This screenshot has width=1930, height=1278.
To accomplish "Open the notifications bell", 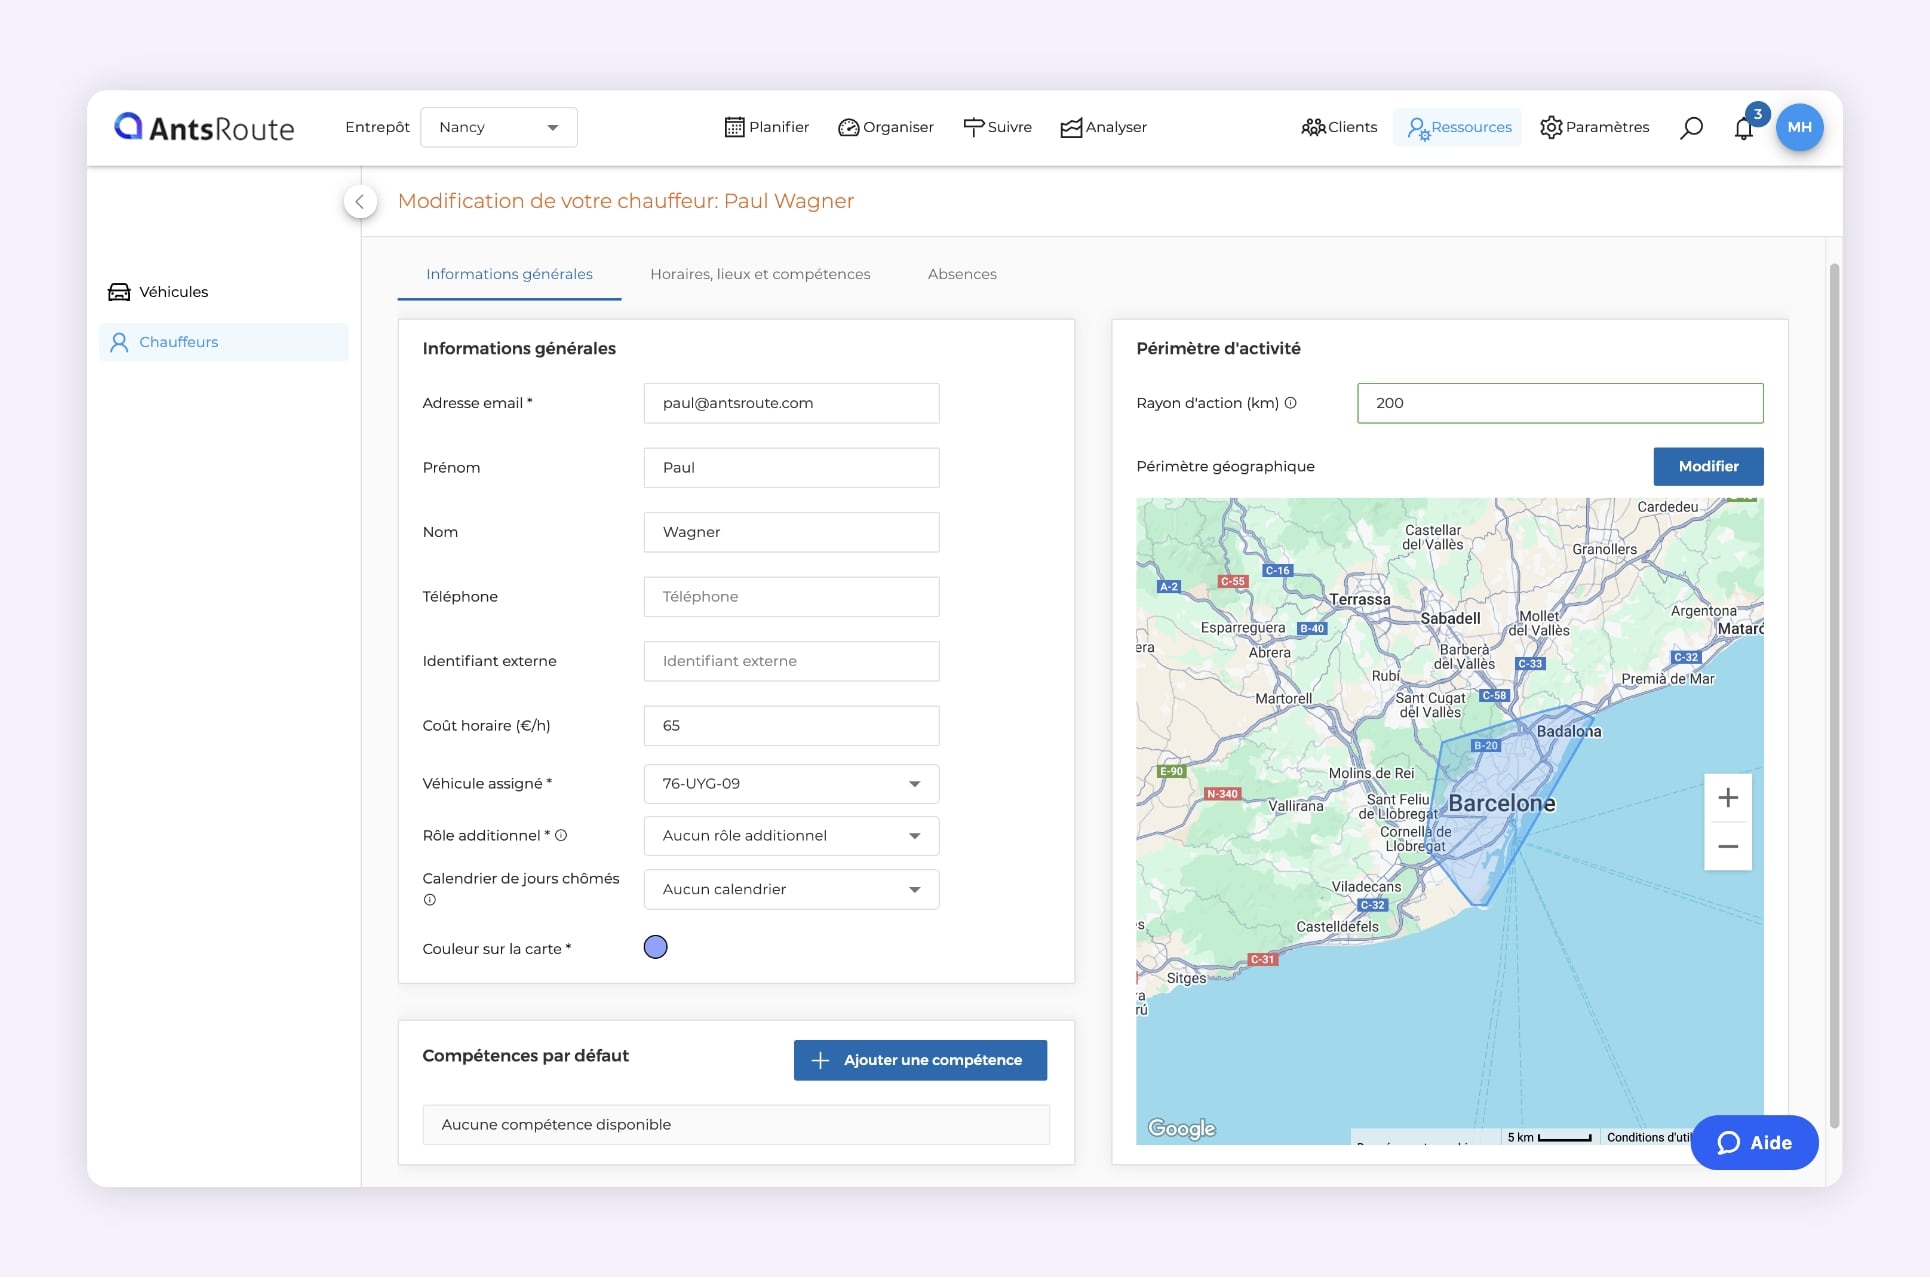I will (x=1743, y=128).
